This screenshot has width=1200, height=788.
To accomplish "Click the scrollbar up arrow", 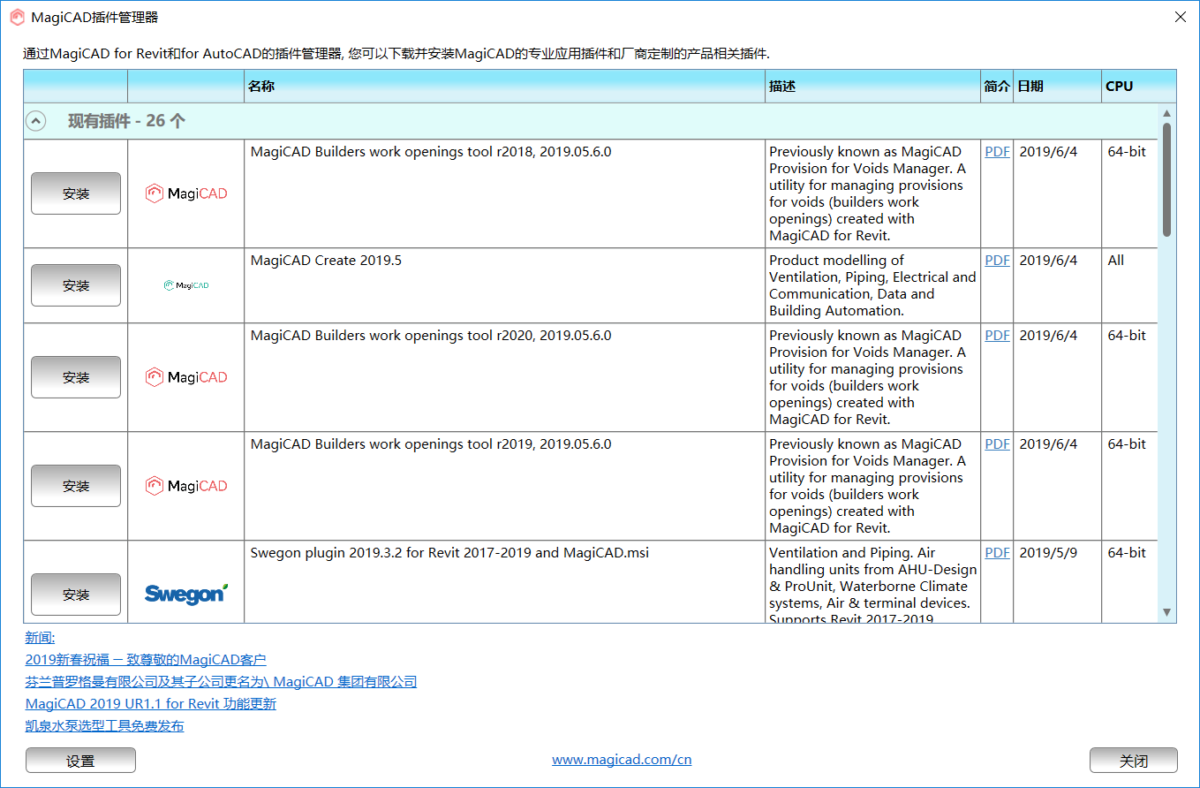I will pos(1167,113).
